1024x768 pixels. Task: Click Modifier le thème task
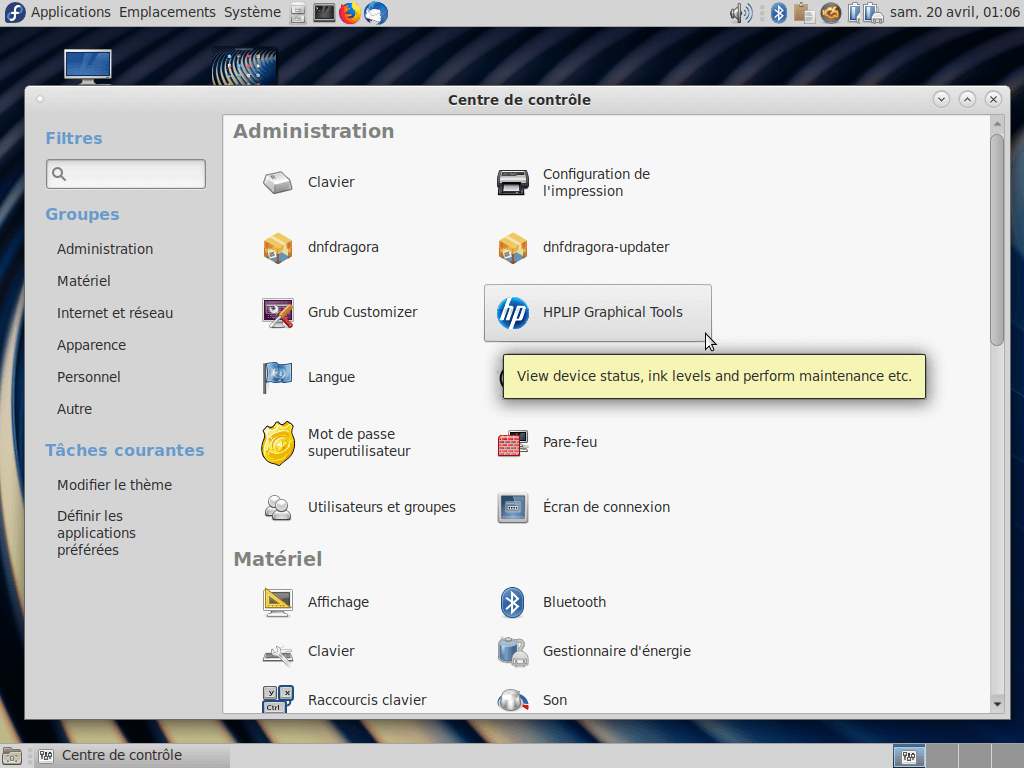tap(114, 485)
